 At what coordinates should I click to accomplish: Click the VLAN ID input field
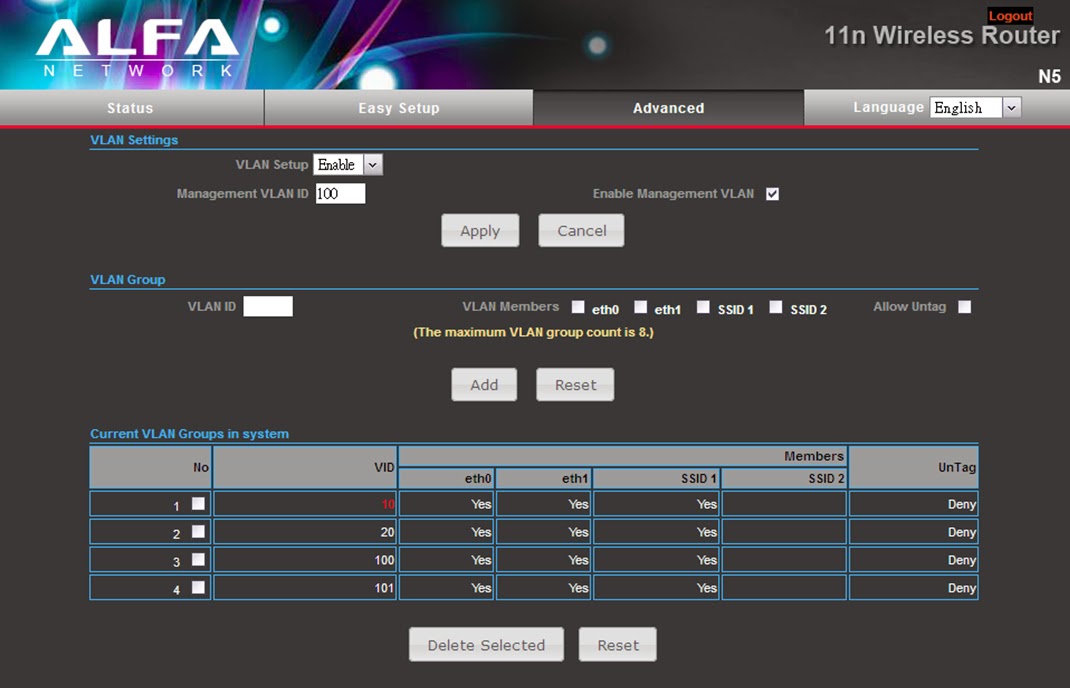(x=268, y=307)
